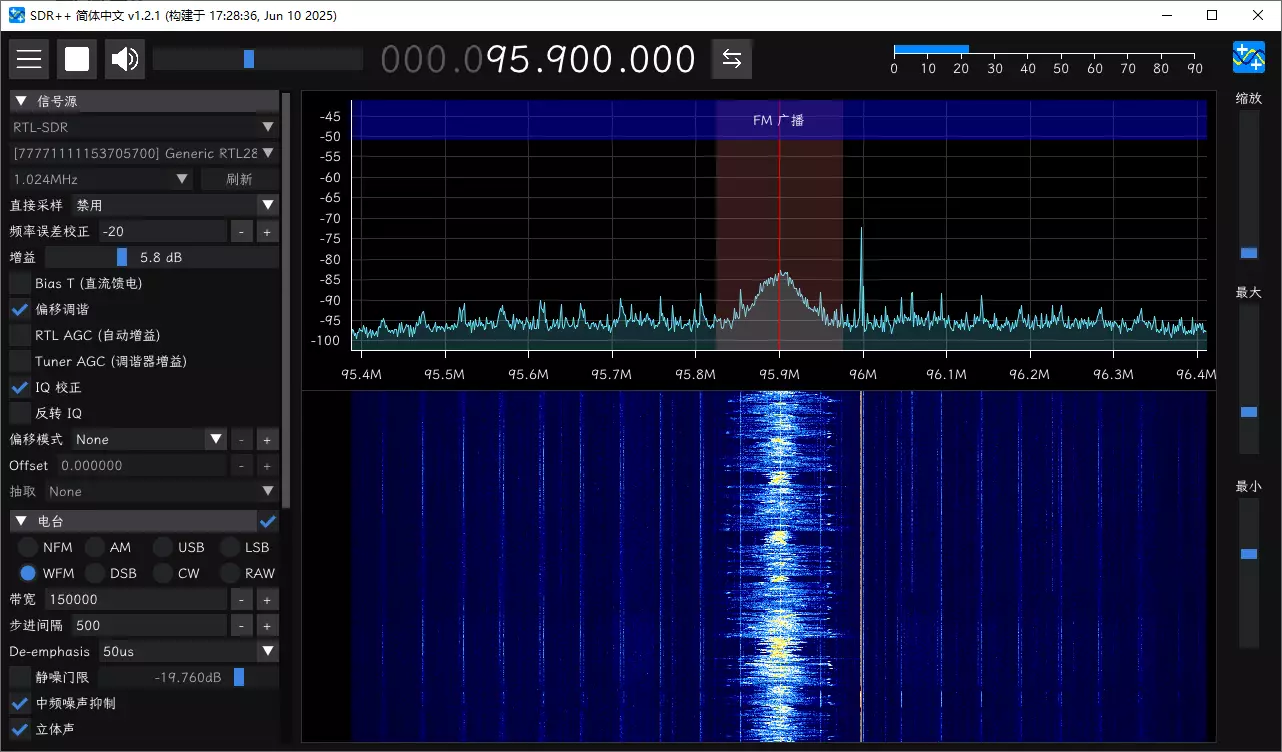
Task: Toggle the 电台 section enable checkmark
Action: [x=268, y=521]
